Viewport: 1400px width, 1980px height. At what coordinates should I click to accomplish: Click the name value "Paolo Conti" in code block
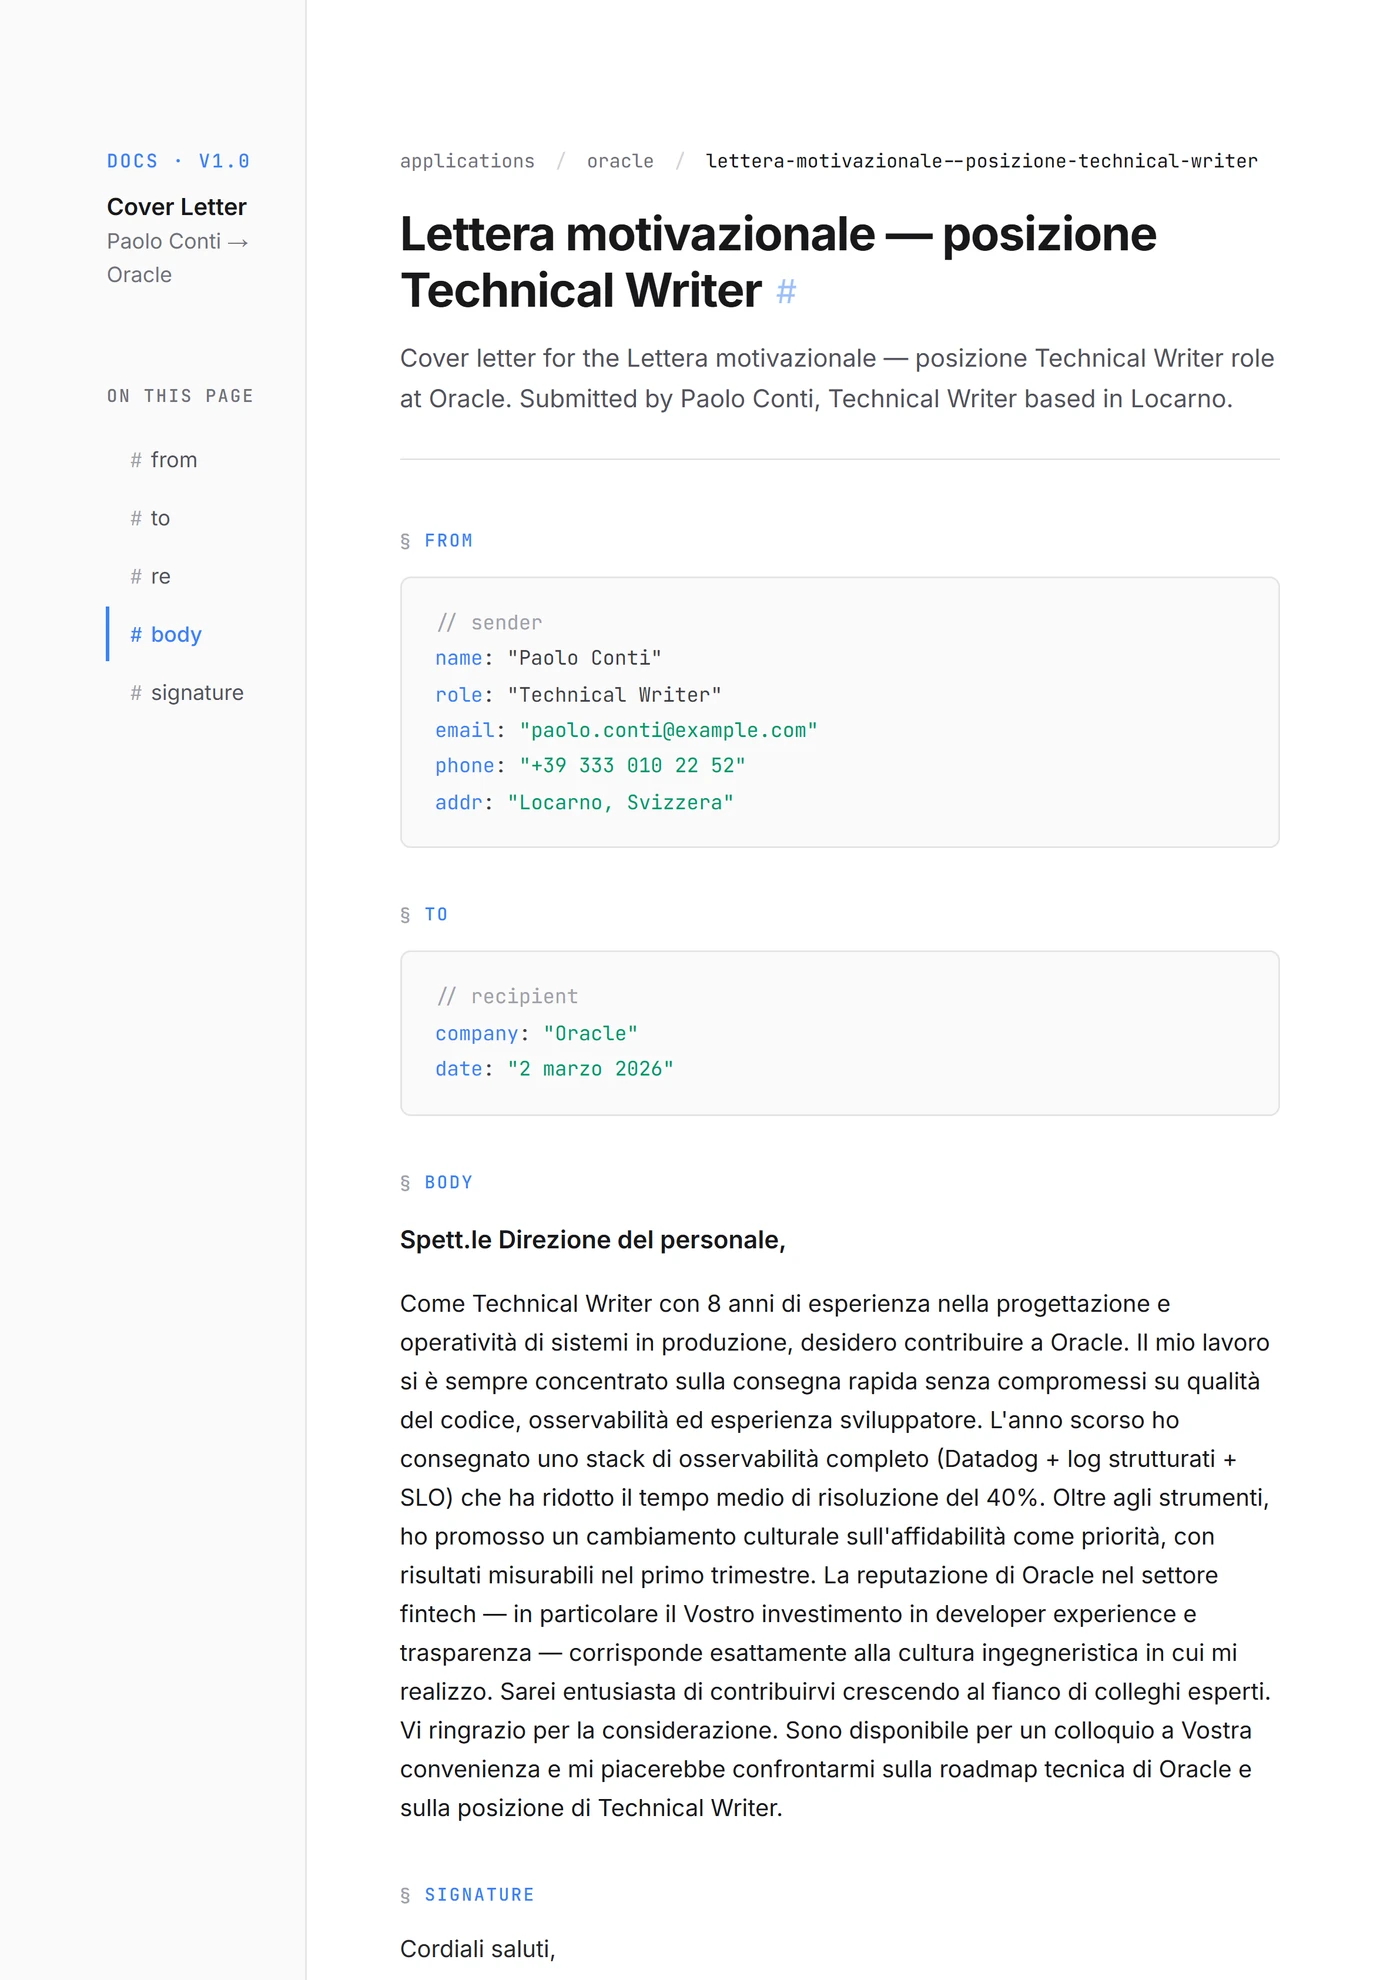[585, 658]
